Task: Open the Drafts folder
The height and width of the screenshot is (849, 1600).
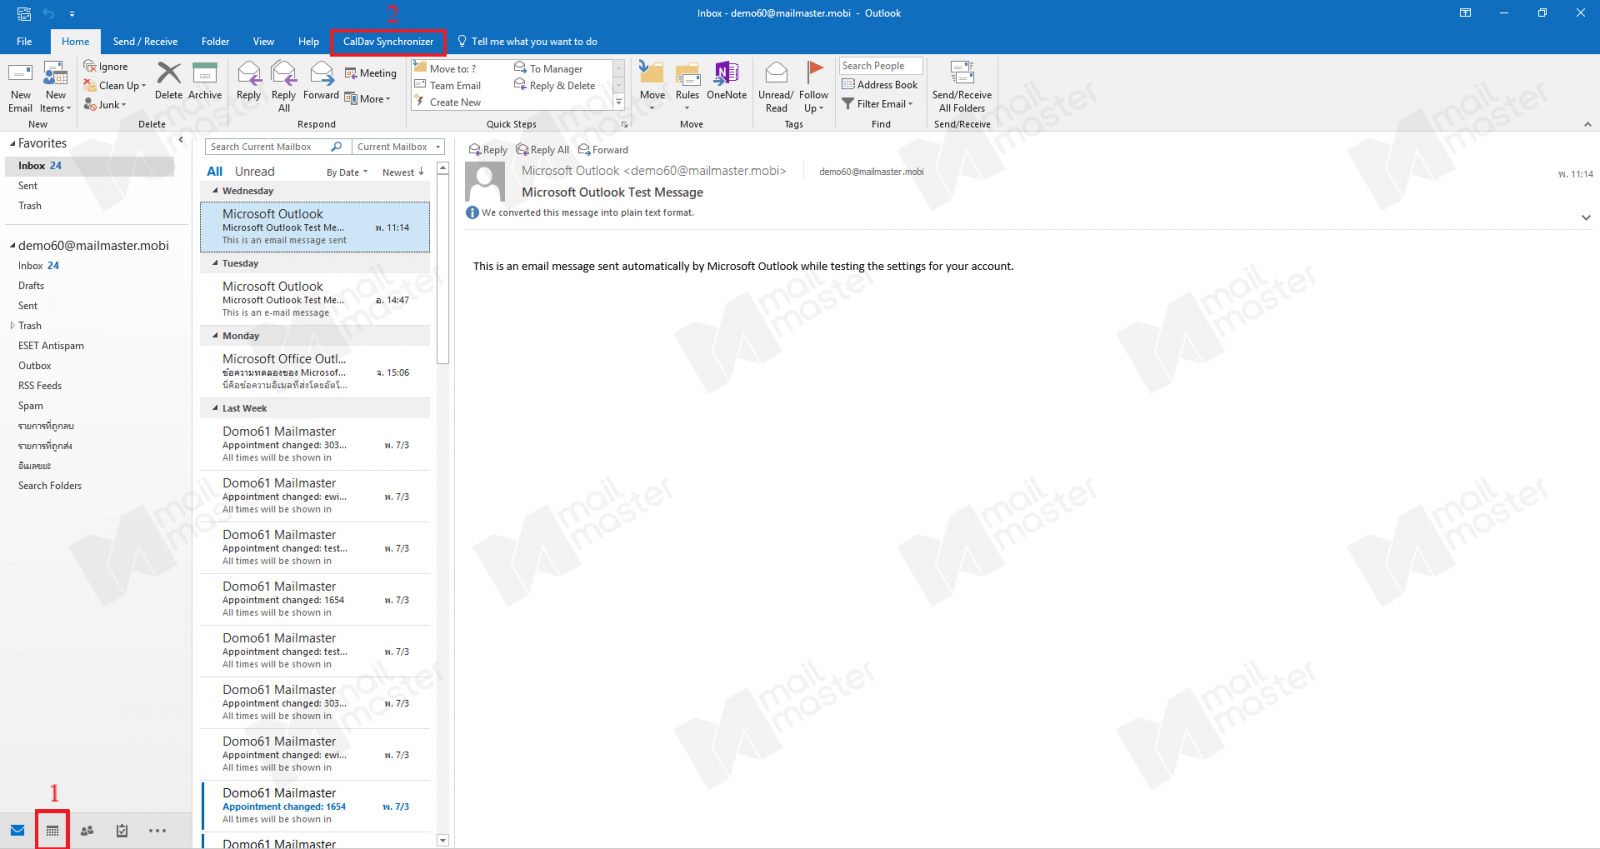Action: click(x=31, y=285)
